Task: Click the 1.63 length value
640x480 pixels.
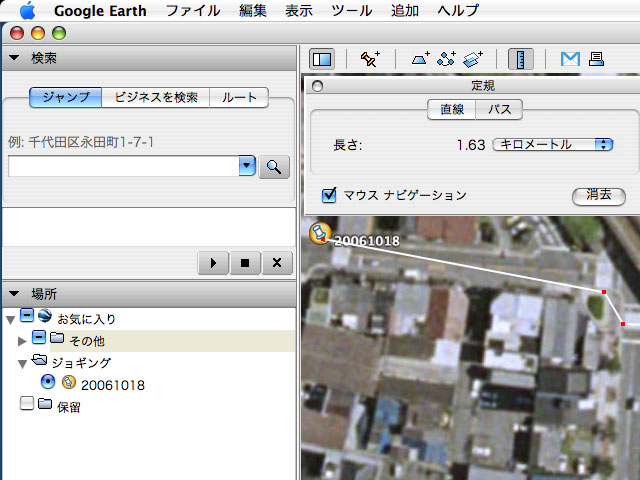Action: 471,145
